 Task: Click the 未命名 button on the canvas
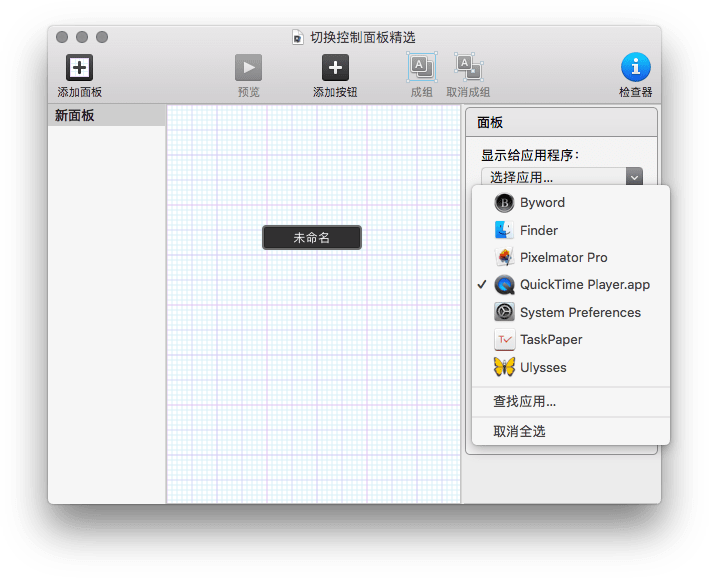click(312, 238)
